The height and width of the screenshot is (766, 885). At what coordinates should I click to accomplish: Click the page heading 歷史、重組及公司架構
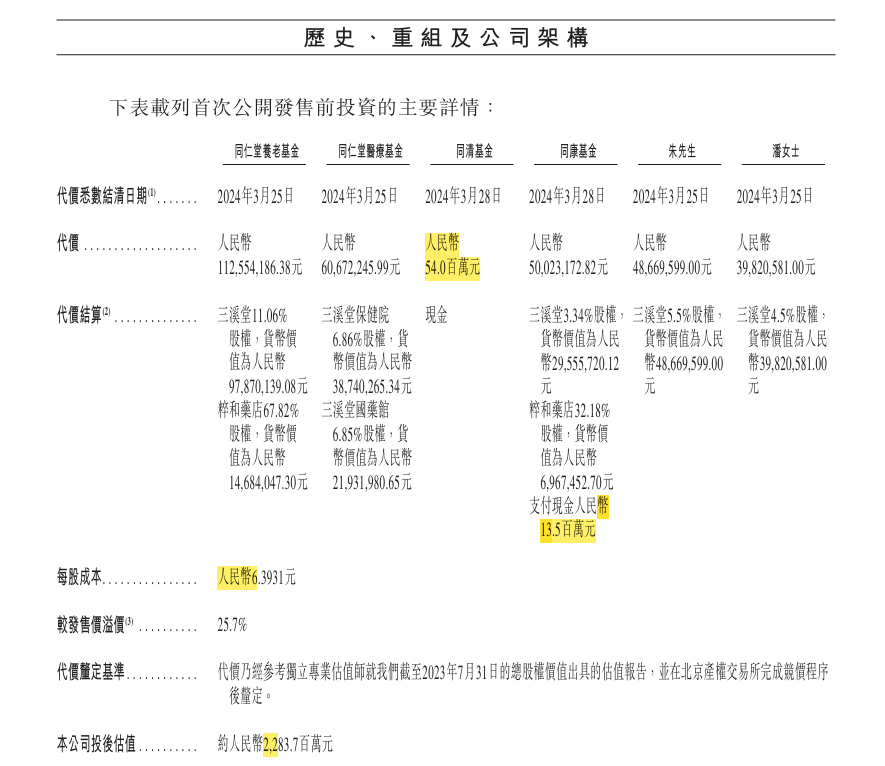(x=446, y=38)
